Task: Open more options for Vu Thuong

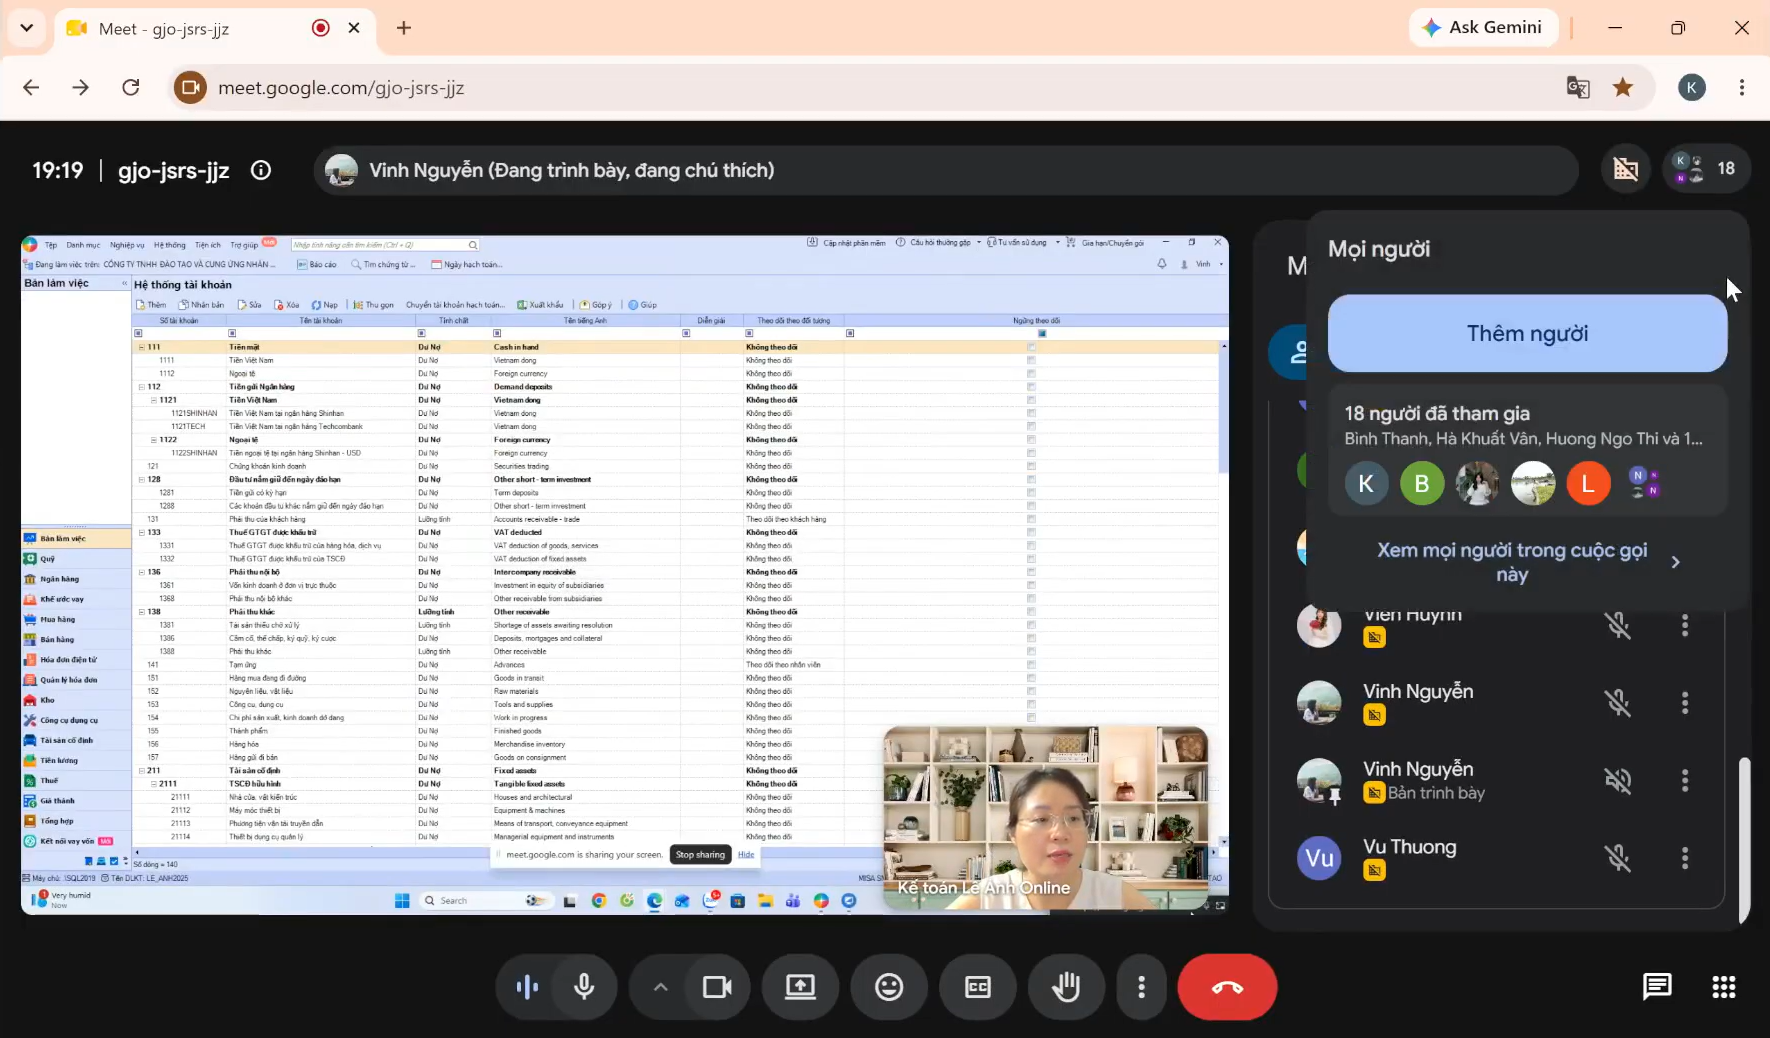Action: pos(1685,858)
